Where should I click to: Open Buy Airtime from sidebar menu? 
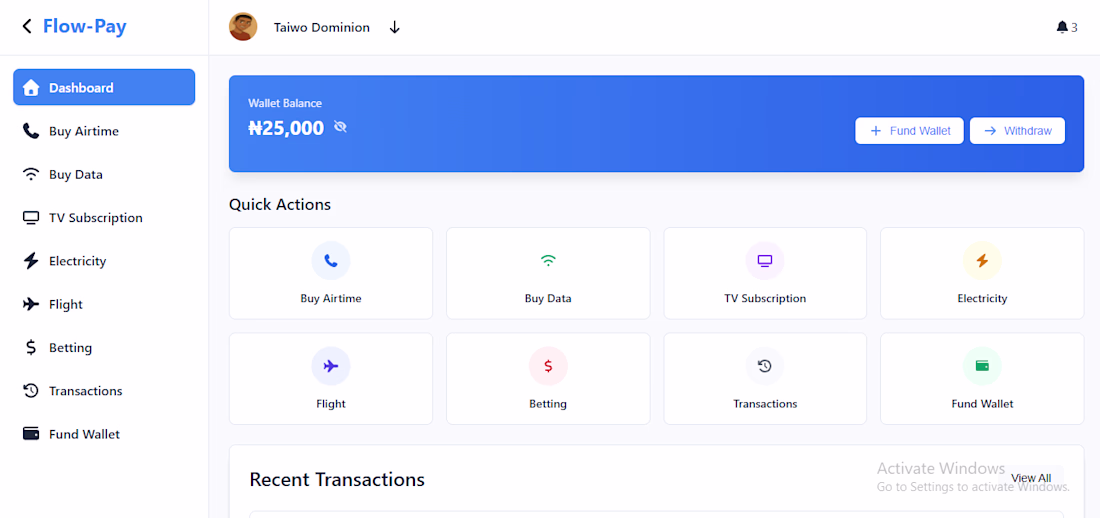point(84,131)
